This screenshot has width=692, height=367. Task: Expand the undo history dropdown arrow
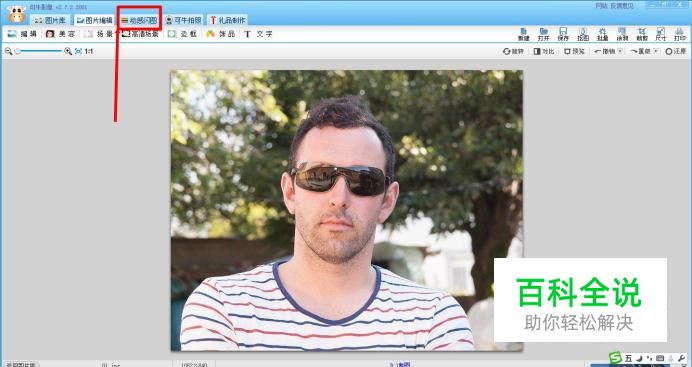620,51
